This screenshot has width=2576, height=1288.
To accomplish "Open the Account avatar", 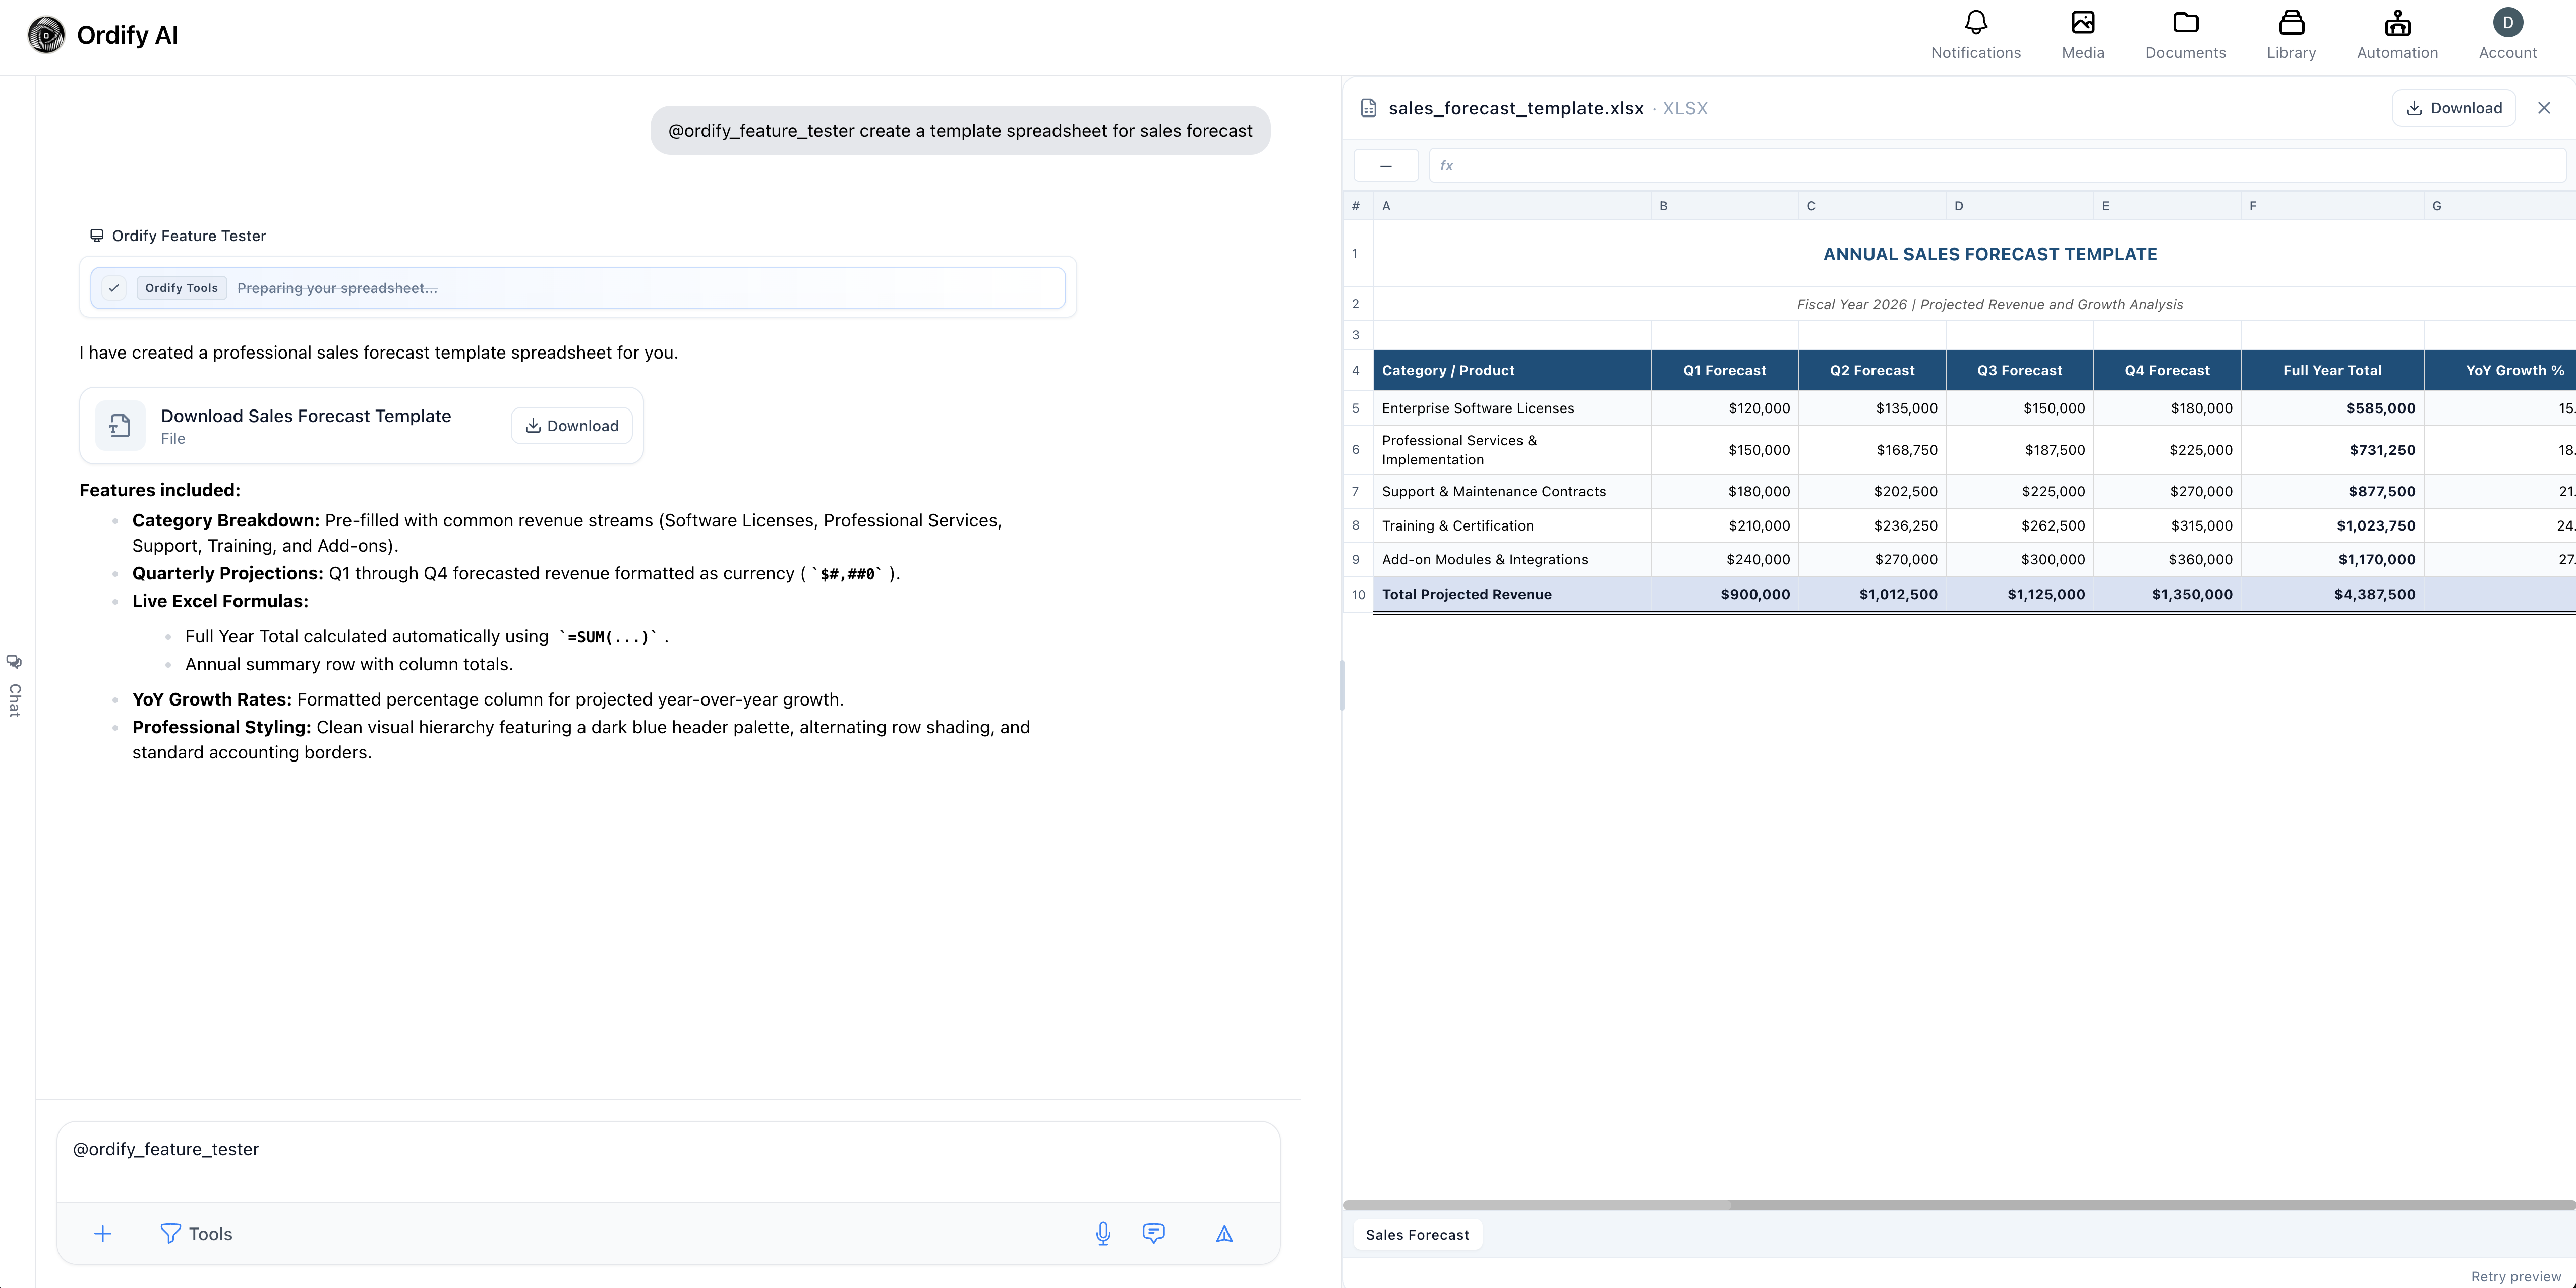I will point(2507,23).
